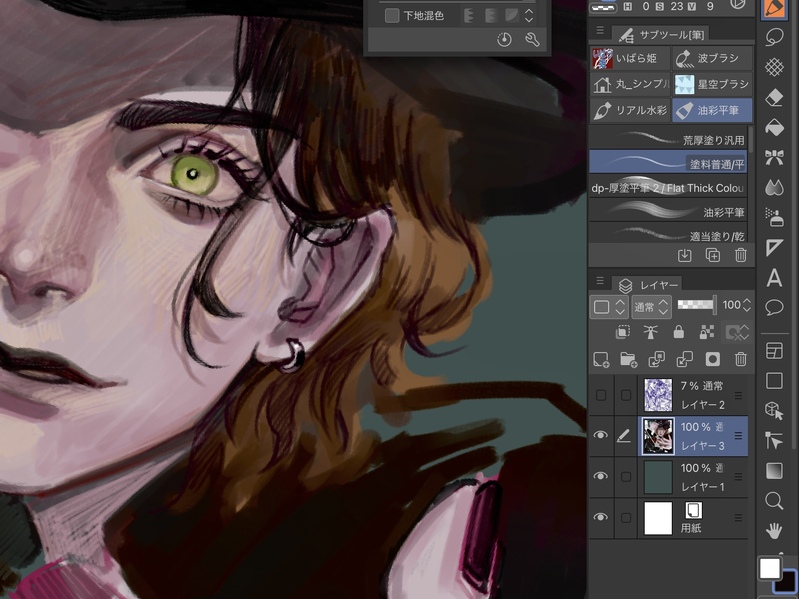The height and width of the screenshot is (599, 799).
Task: Toggle lock layer
Action: click(678, 333)
